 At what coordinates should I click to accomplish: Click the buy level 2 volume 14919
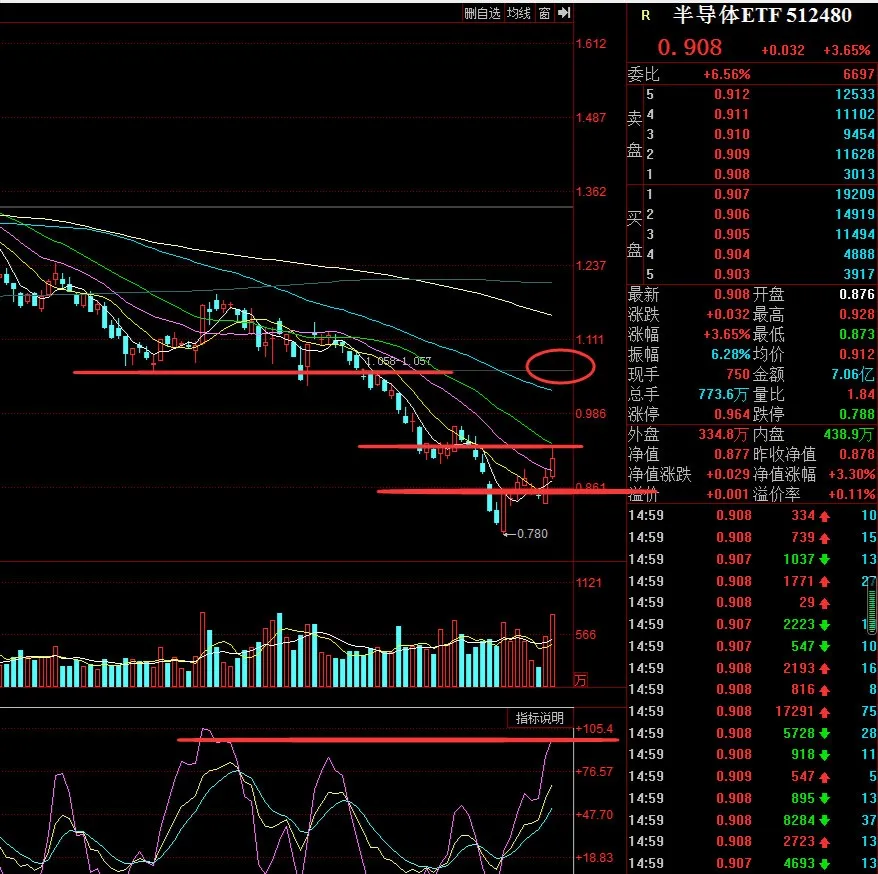[854, 214]
